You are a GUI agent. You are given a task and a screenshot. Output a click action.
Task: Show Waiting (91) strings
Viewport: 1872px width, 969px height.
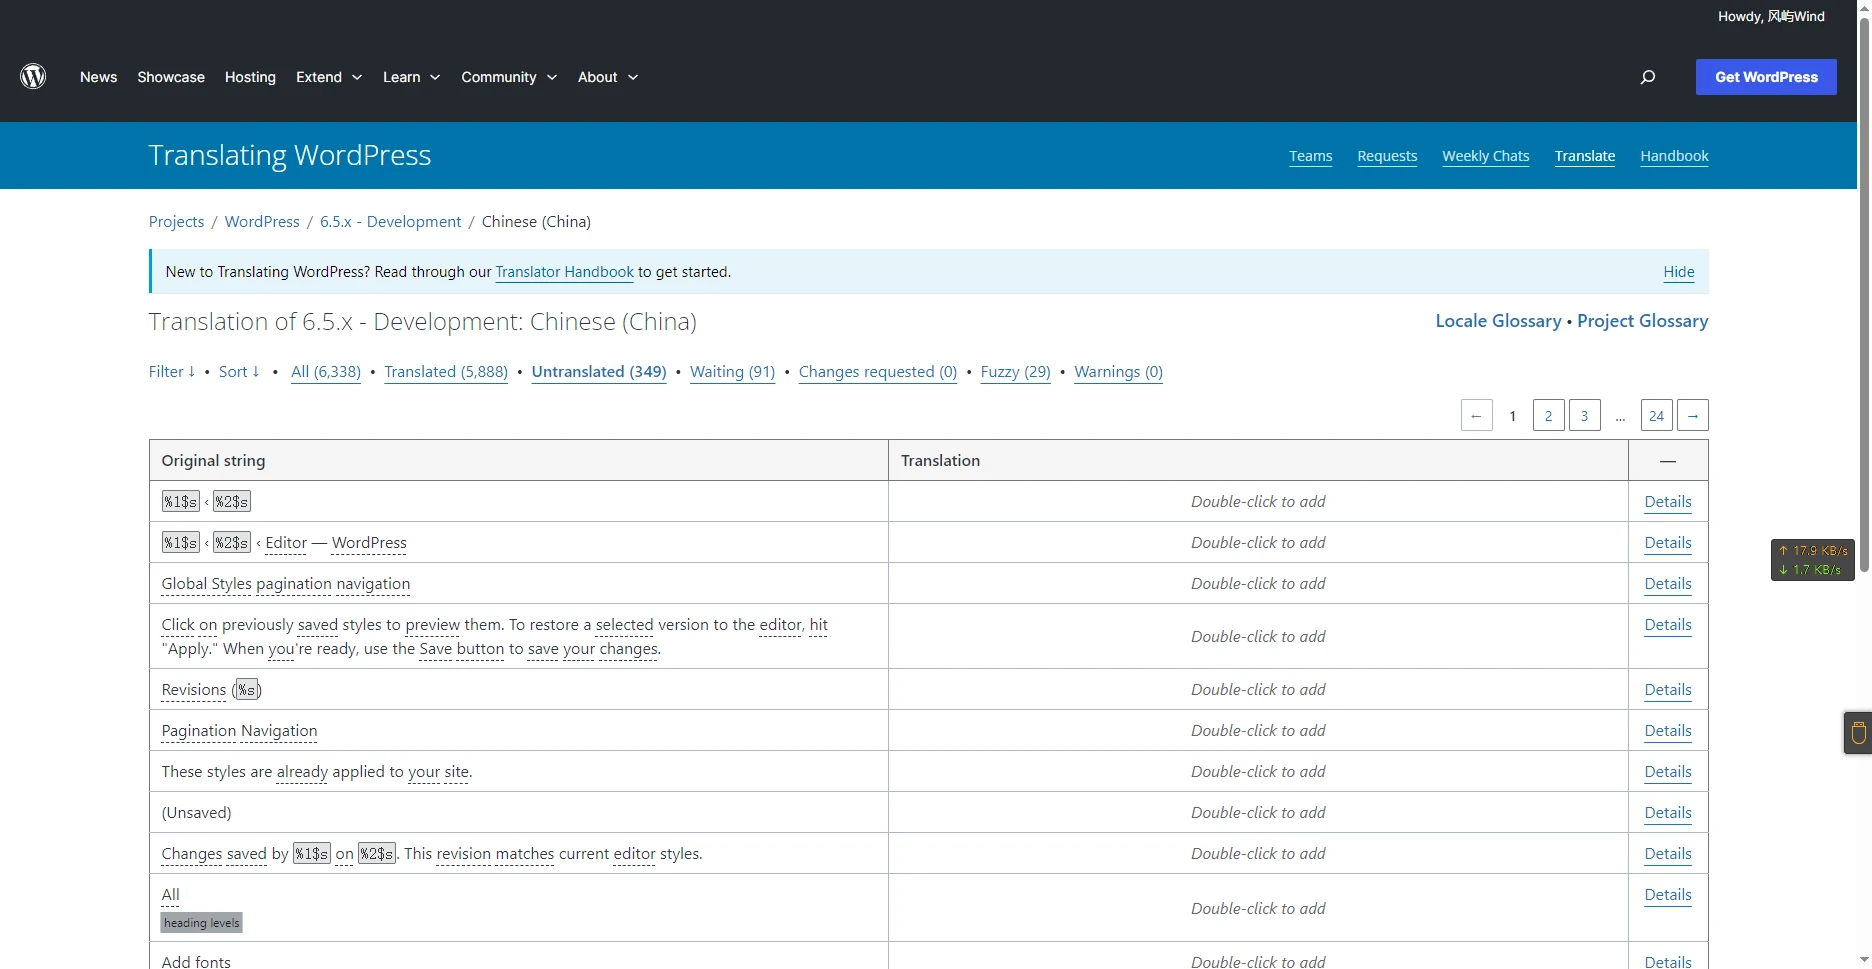click(732, 372)
